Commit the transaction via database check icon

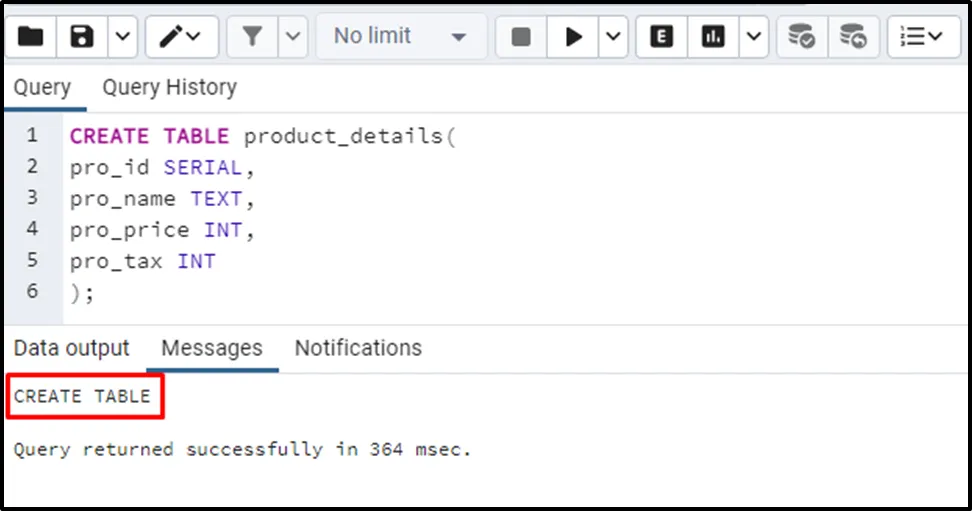[801, 37]
